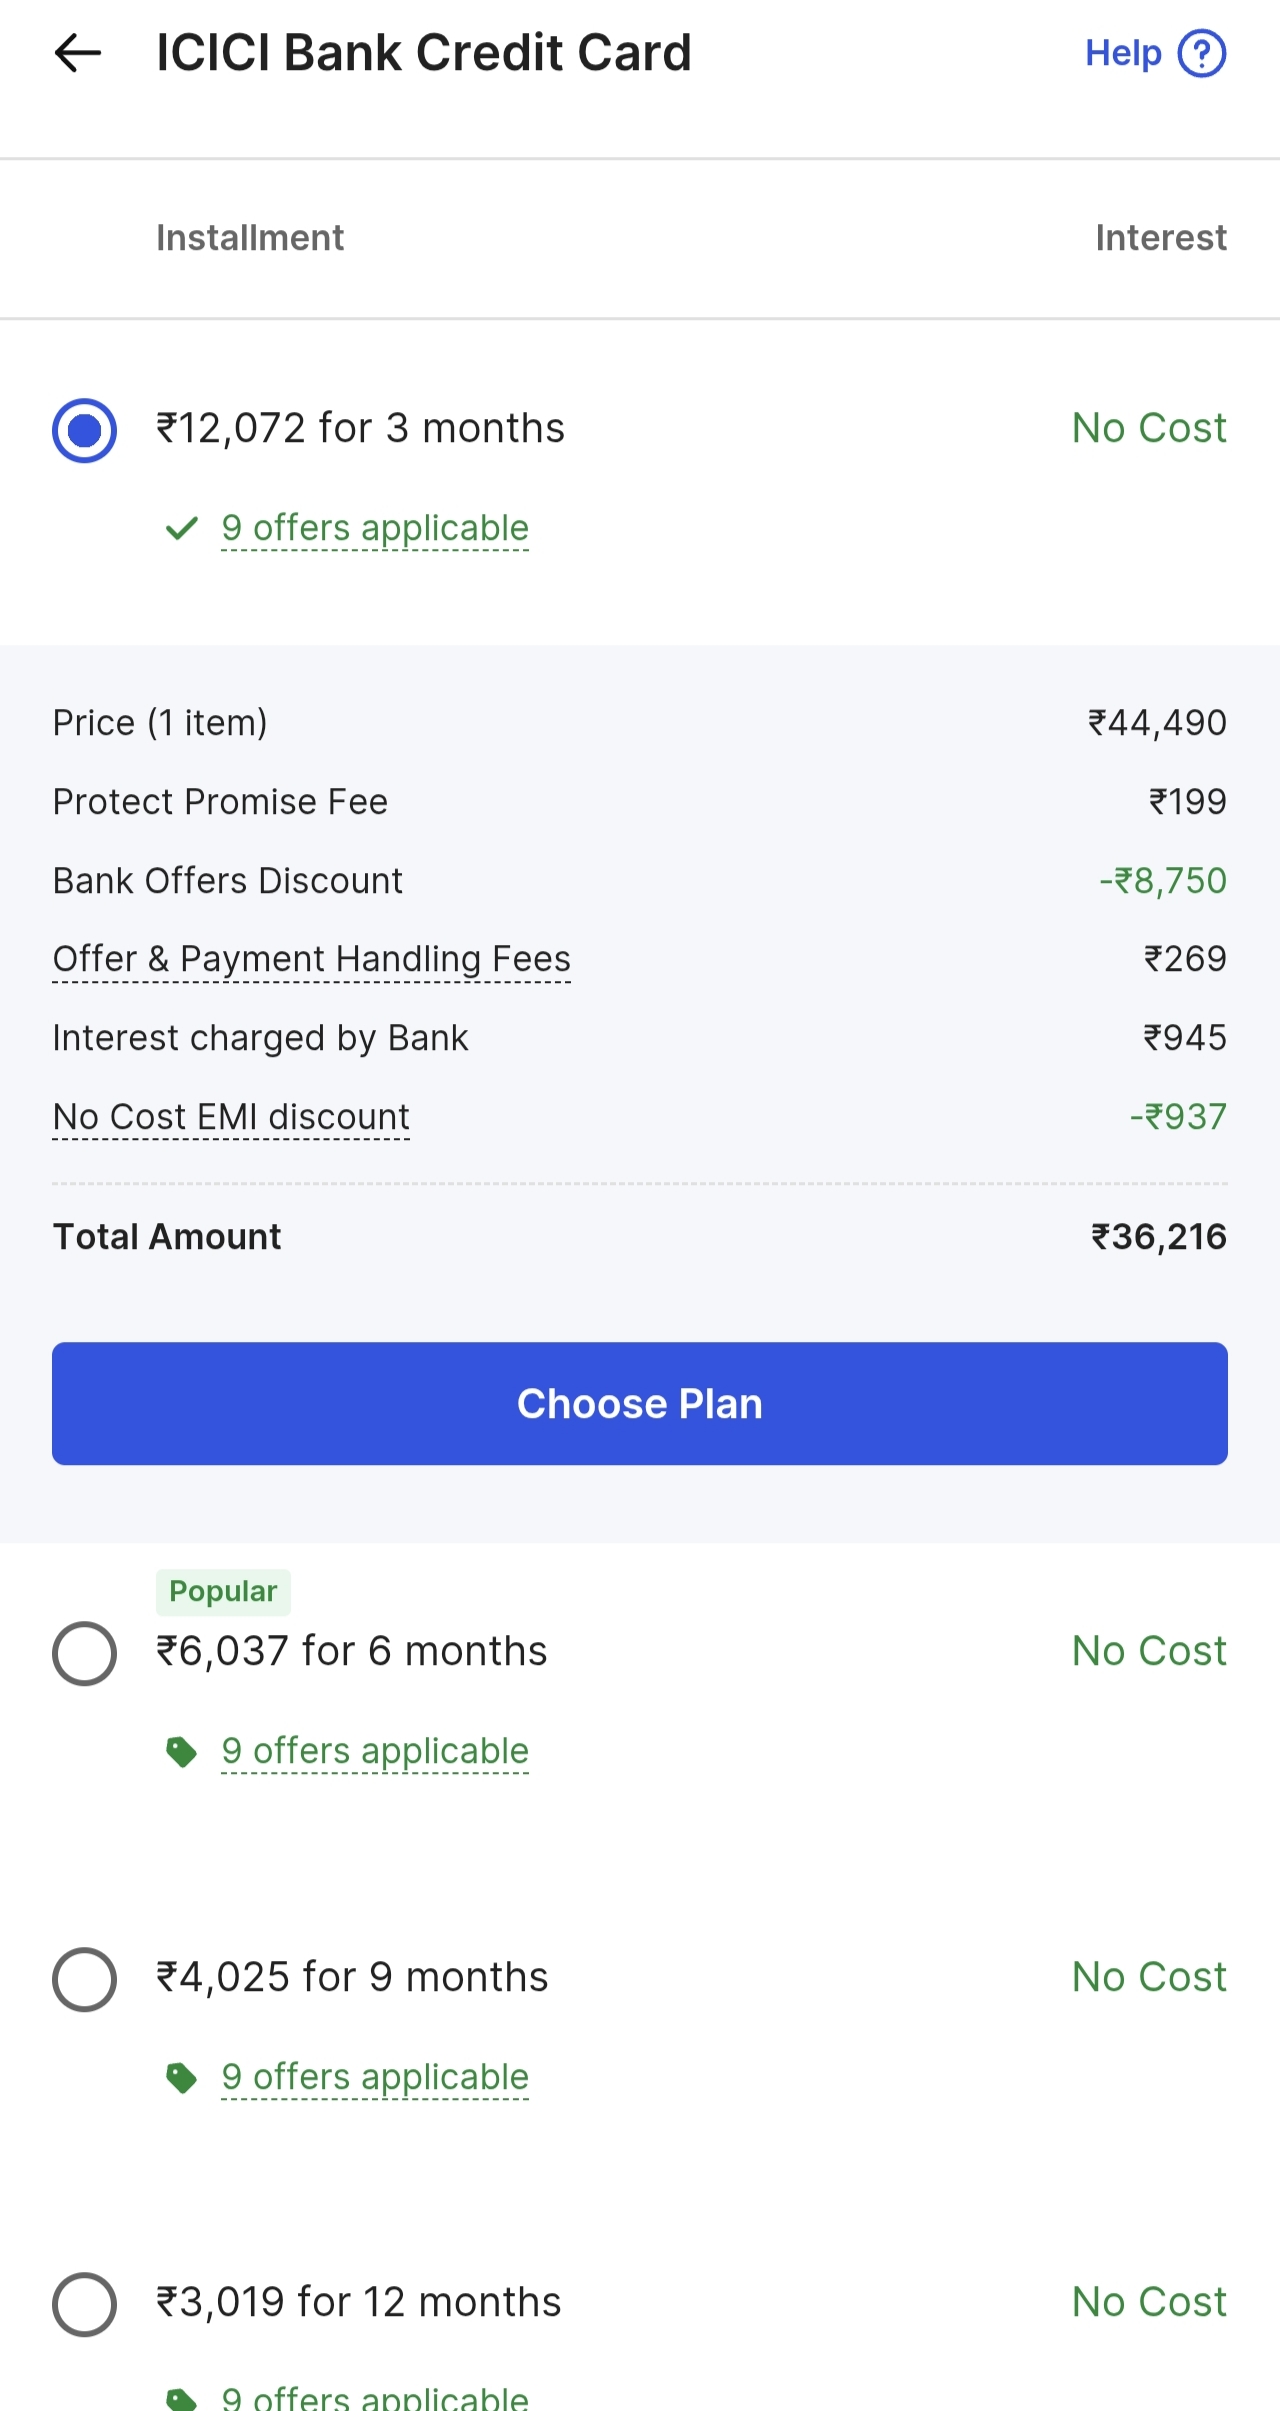View 9 offers applicable for 3 months plan

[x=375, y=528]
